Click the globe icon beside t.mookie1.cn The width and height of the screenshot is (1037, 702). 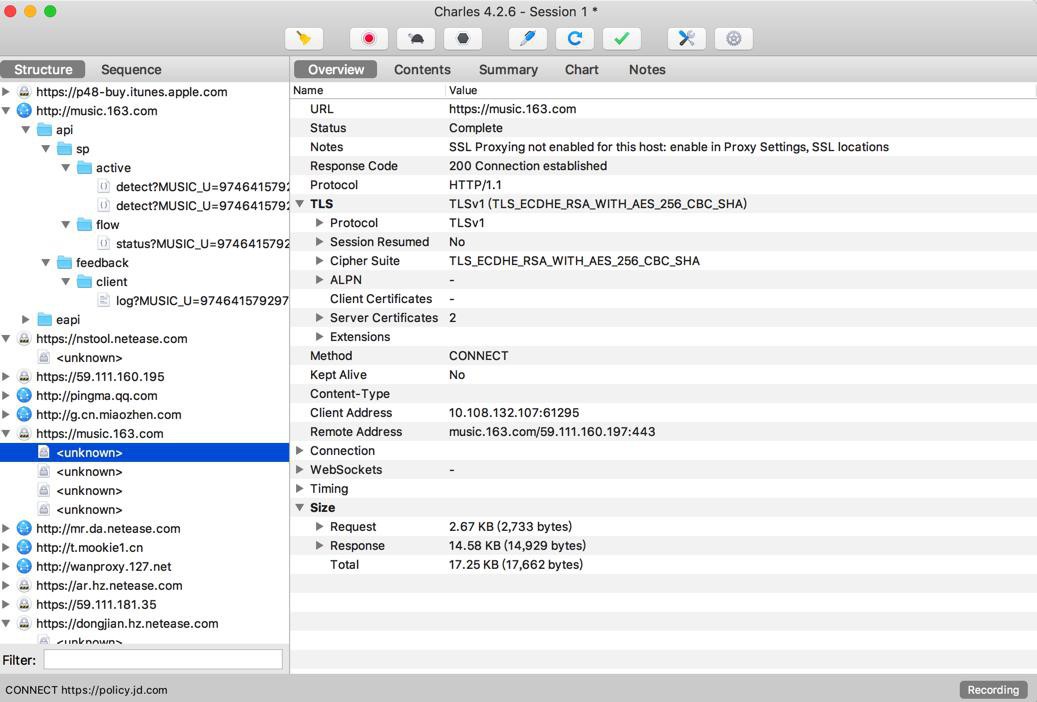24,547
